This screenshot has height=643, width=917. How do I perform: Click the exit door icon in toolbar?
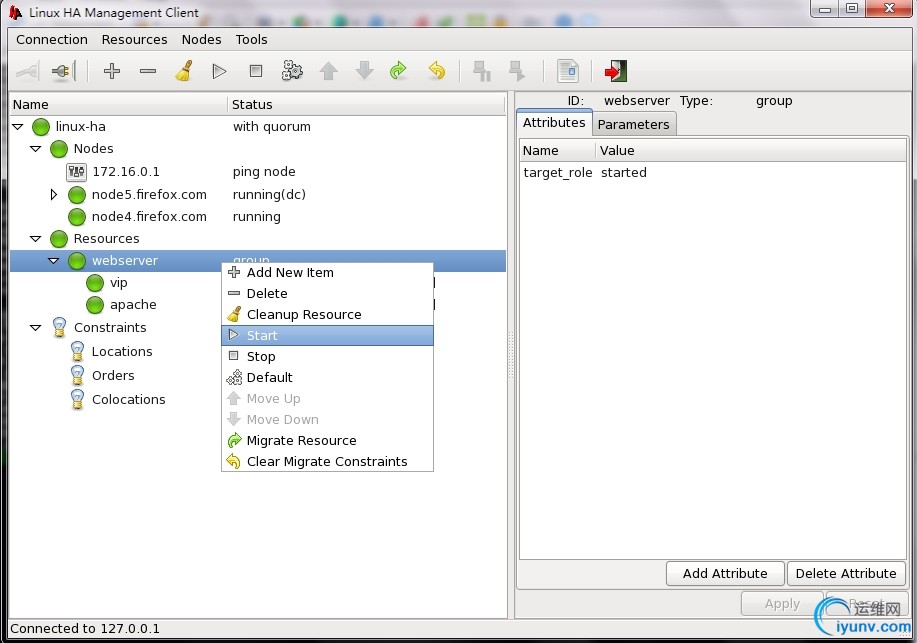[x=615, y=71]
